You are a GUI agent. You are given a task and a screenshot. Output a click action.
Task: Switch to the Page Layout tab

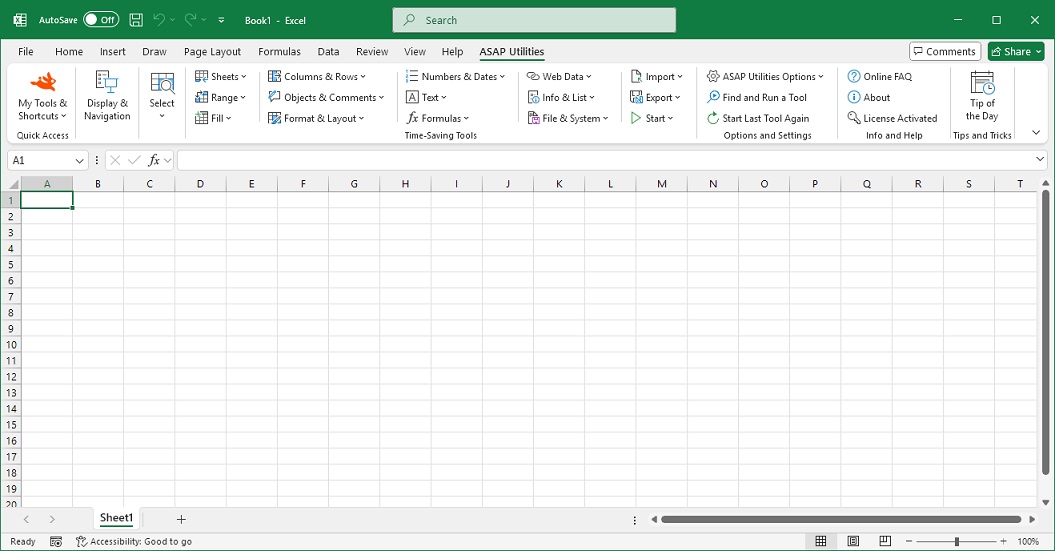coord(212,52)
